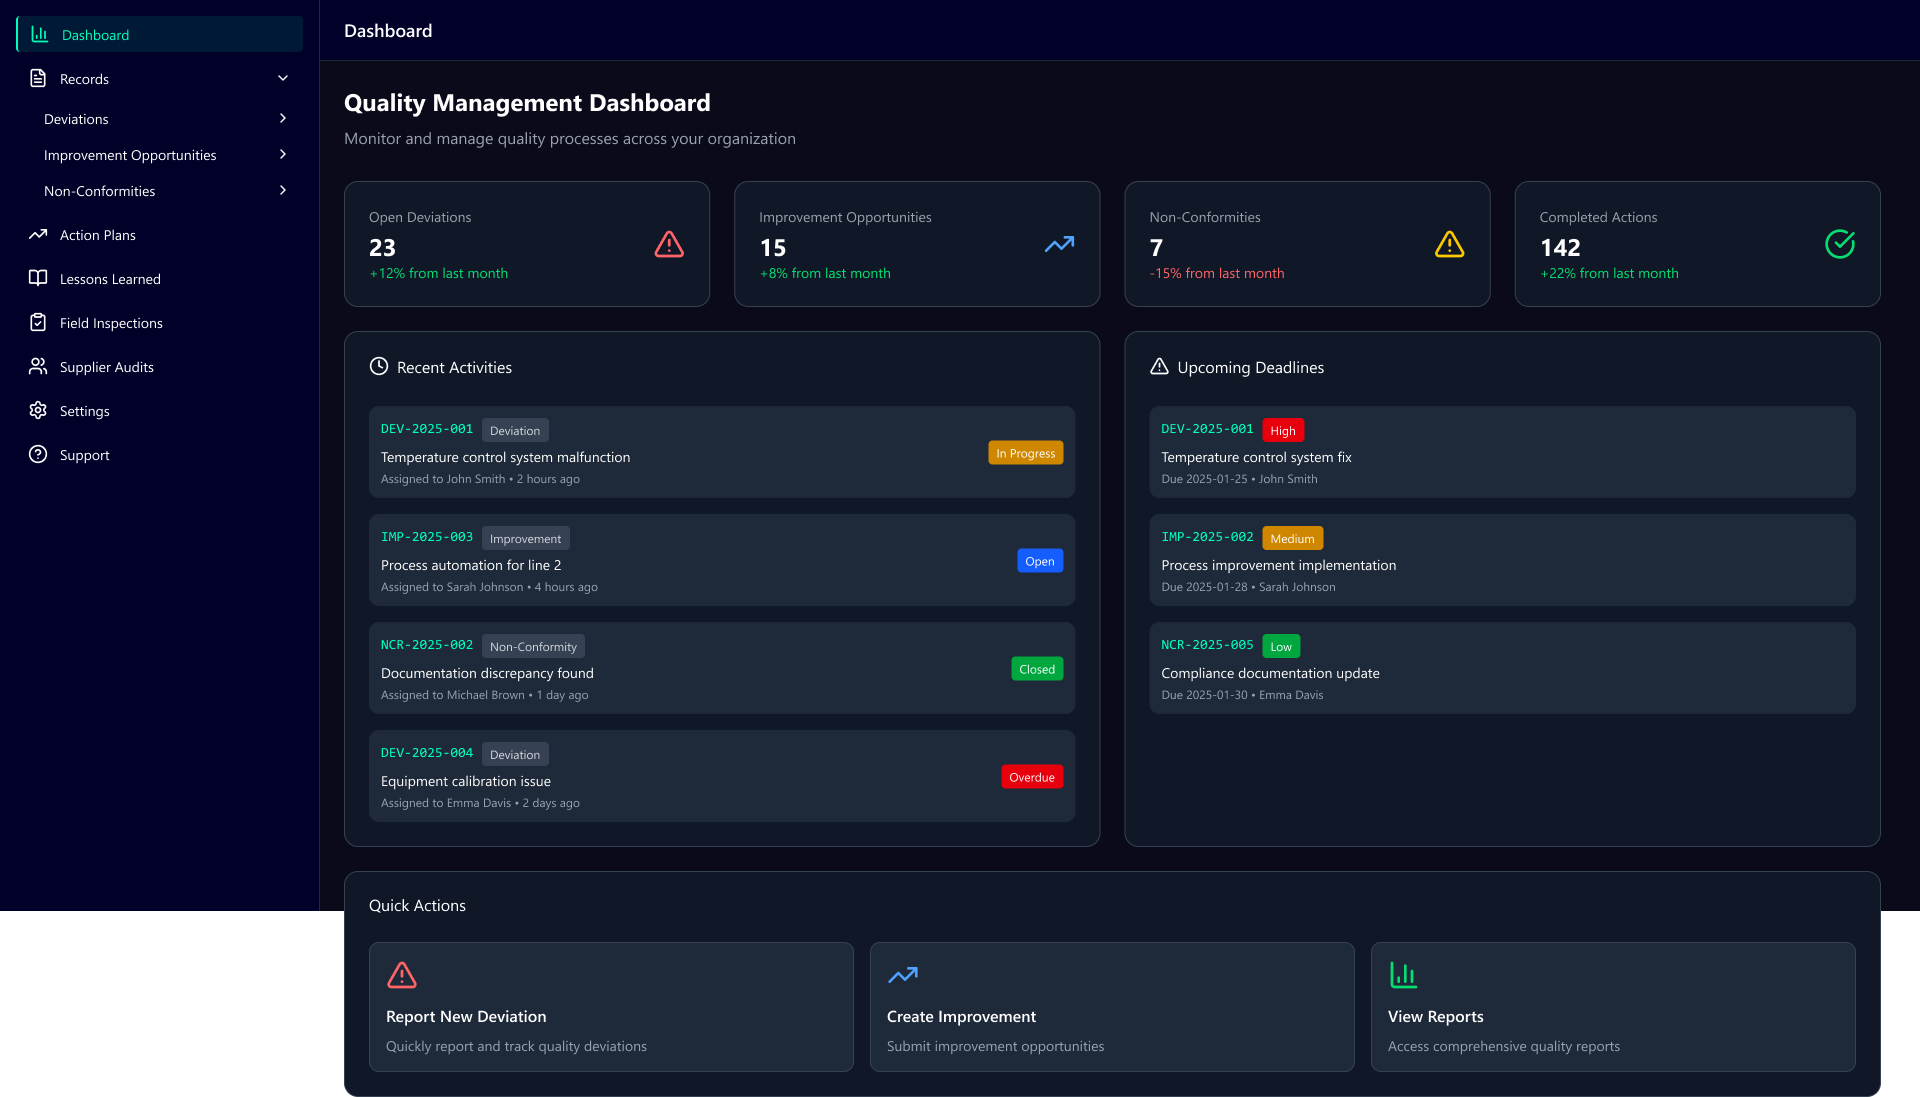Expand the Non-Conformities submenu arrow
This screenshot has width=1920, height=1097.
[x=283, y=190]
